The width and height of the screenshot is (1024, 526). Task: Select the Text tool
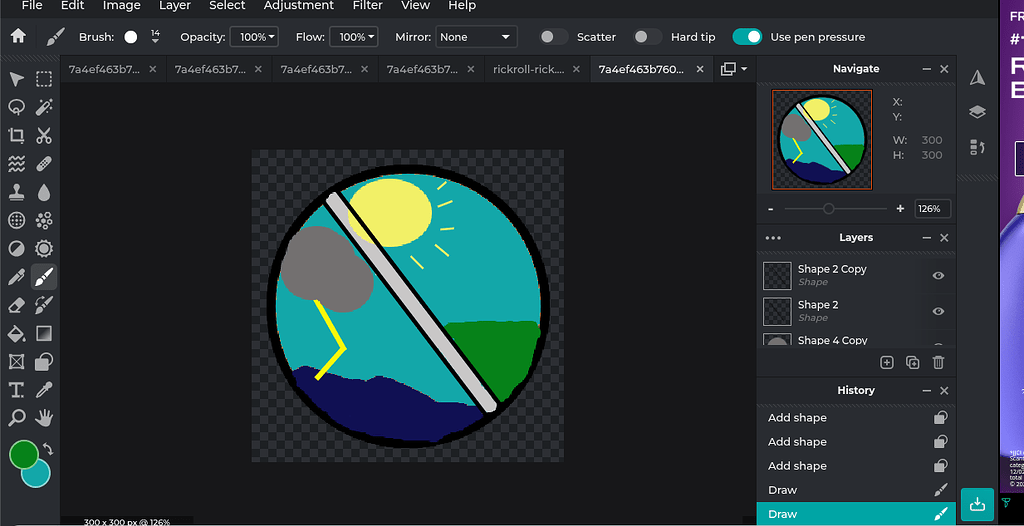(x=16, y=390)
